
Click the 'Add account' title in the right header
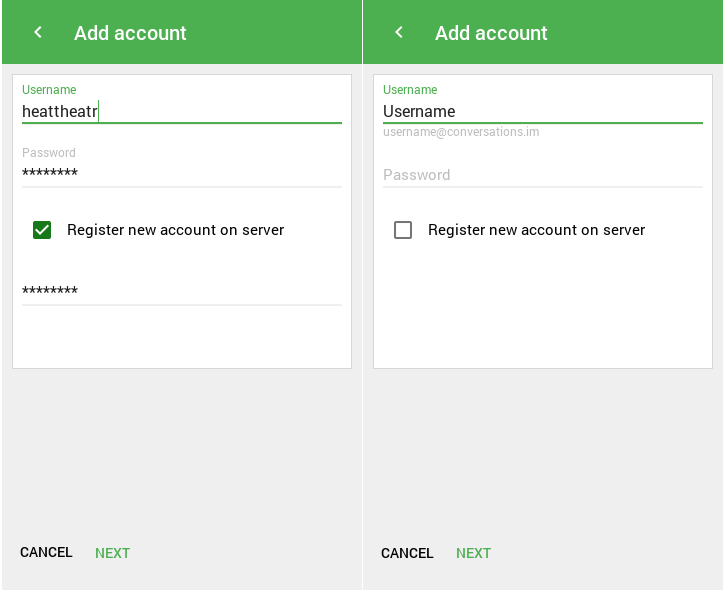(x=491, y=33)
